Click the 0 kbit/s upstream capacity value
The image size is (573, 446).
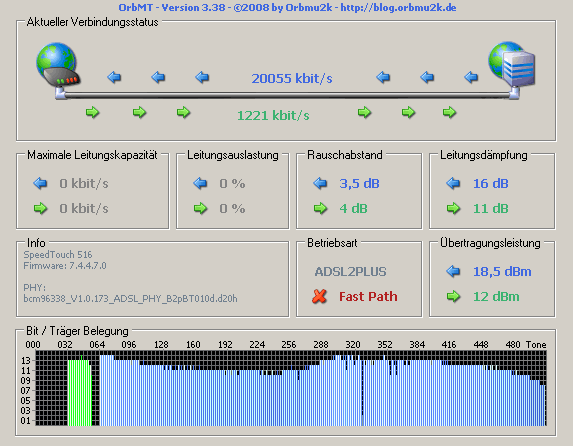pyautogui.click(x=84, y=208)
